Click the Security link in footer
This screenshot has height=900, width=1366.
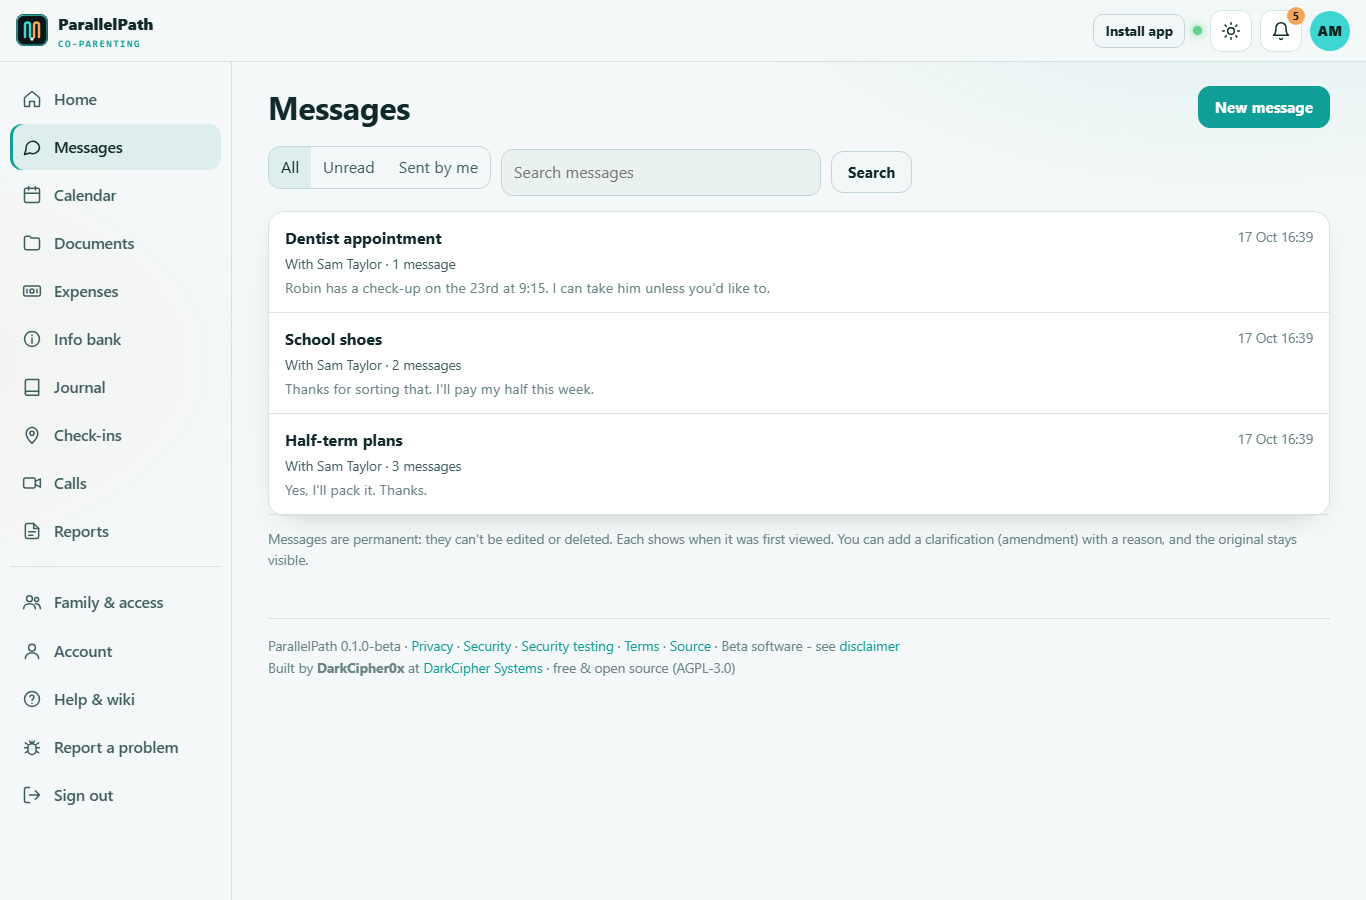click(487, 646)
